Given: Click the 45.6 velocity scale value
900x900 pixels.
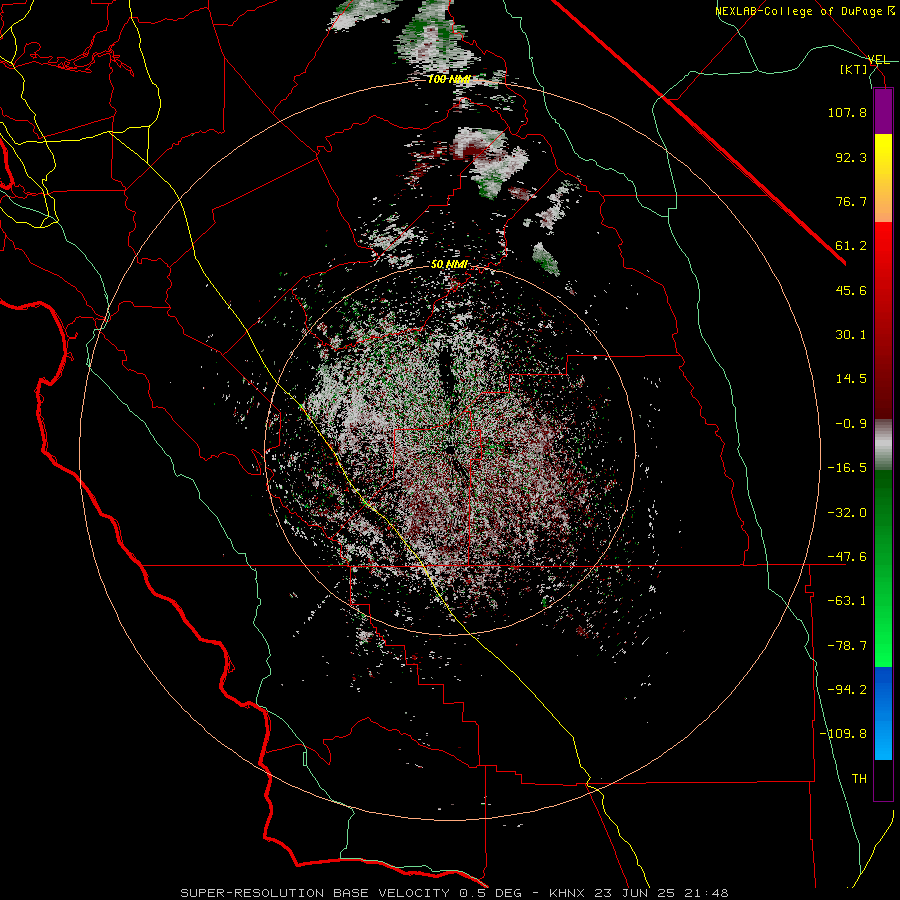Looking at the screenshot, I should coord(851,290).
